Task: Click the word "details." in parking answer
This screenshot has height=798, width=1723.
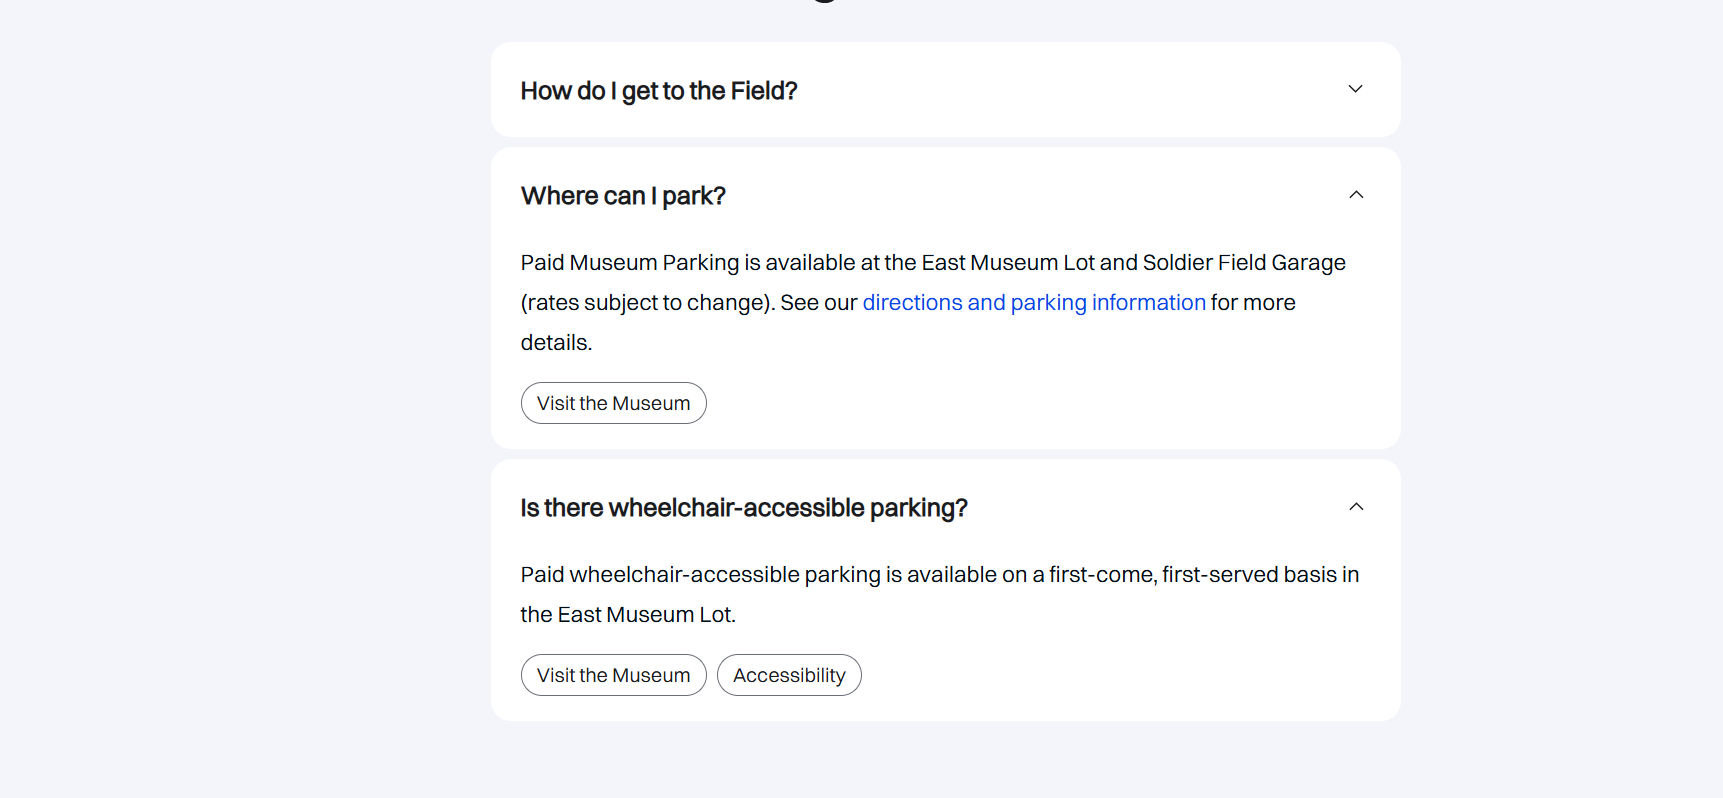Action: click(x=556, y=343)
